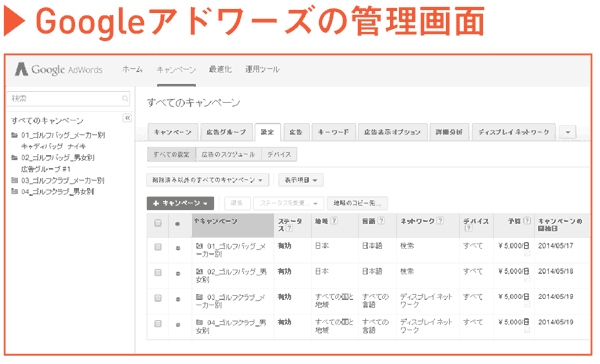This screenshot has width=600, height=364.
Task: Select the すべての設定 sub-tab
Action: (171, 155)
